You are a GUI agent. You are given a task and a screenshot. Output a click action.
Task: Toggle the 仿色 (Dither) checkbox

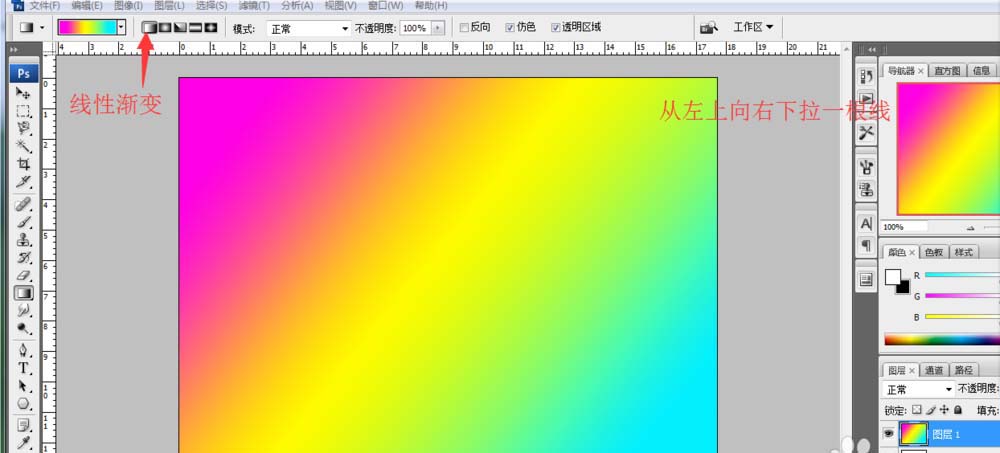511,27
